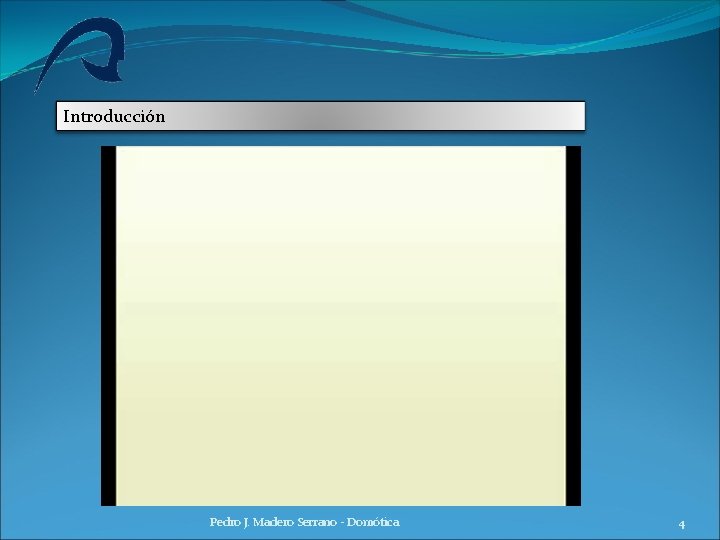Select the word Domótica in the footer

click(373, 522)
